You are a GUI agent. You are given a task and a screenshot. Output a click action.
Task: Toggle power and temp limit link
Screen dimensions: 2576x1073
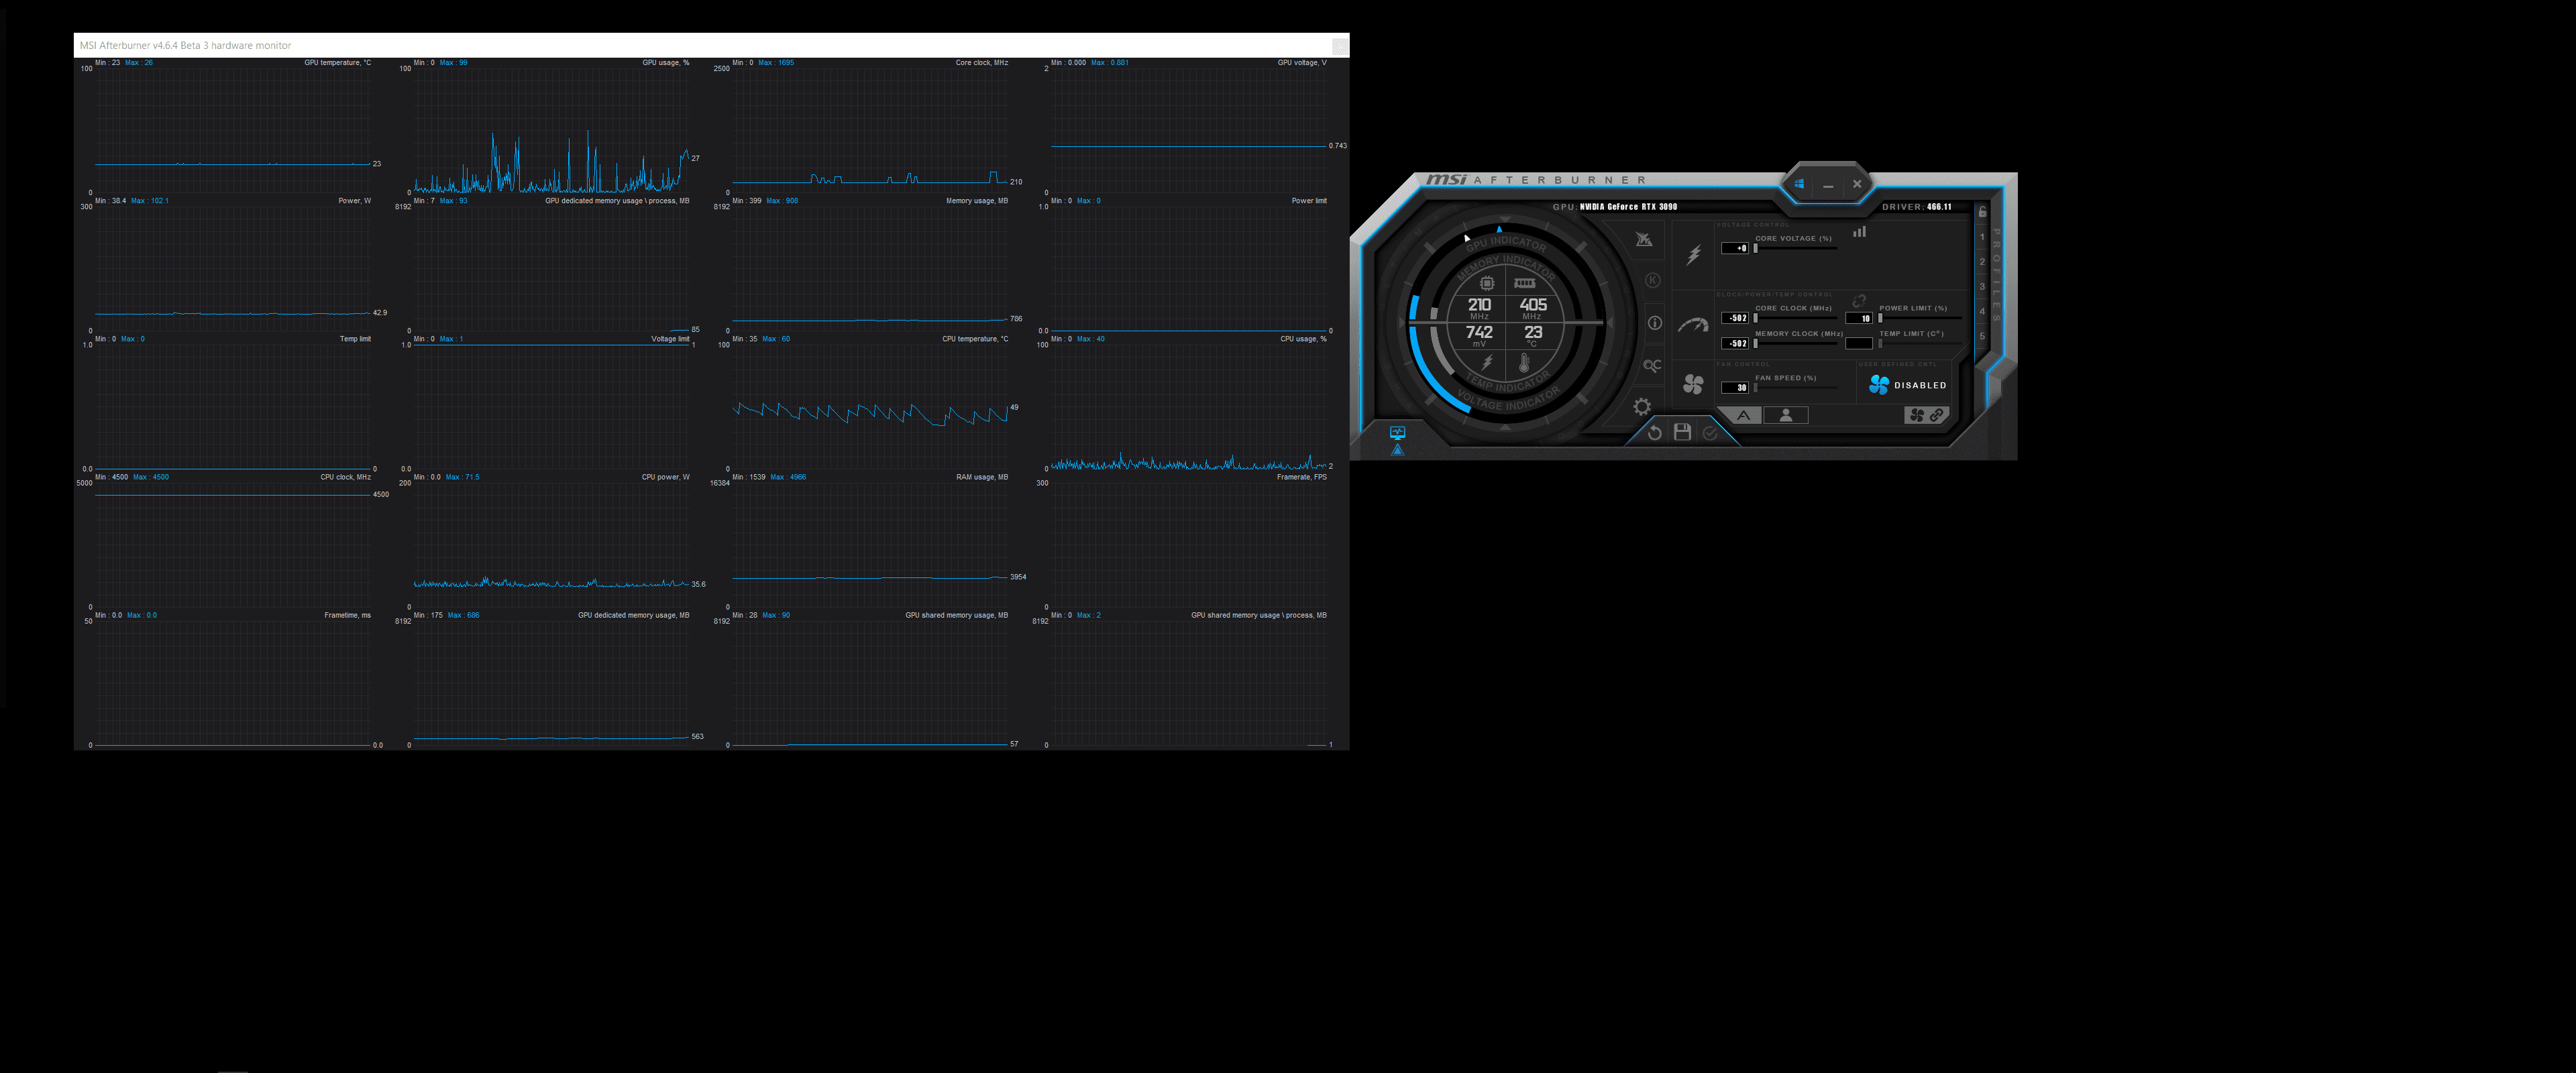pyautogui.click(x=1859, y=301)
